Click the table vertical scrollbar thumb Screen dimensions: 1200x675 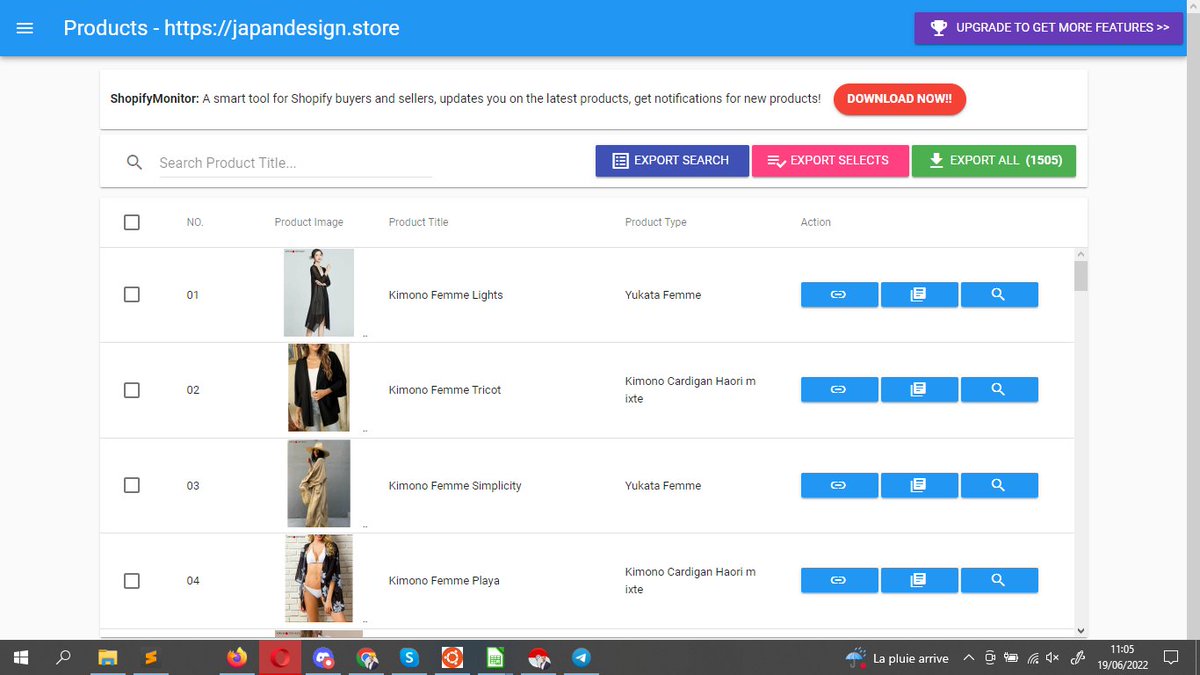(1080, 276)
